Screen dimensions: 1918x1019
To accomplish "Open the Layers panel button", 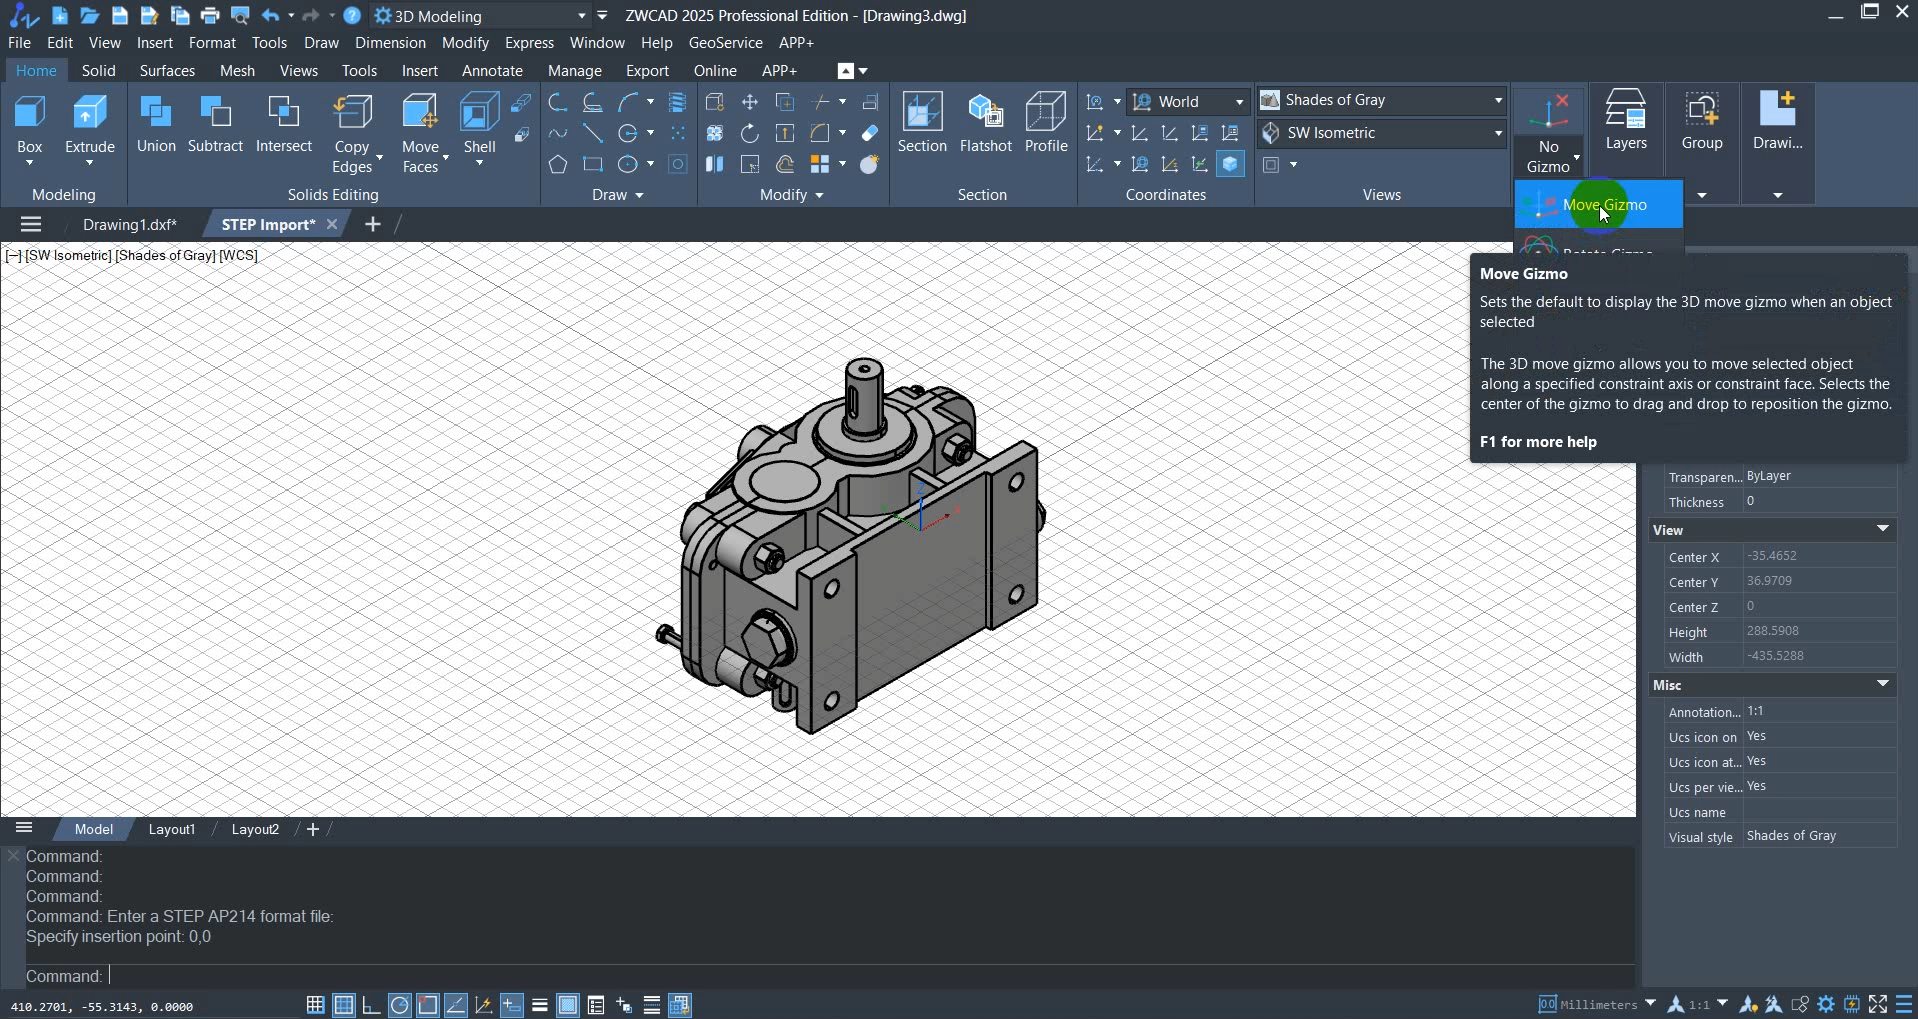I will pyautogui.click(x=1626, y=120).
